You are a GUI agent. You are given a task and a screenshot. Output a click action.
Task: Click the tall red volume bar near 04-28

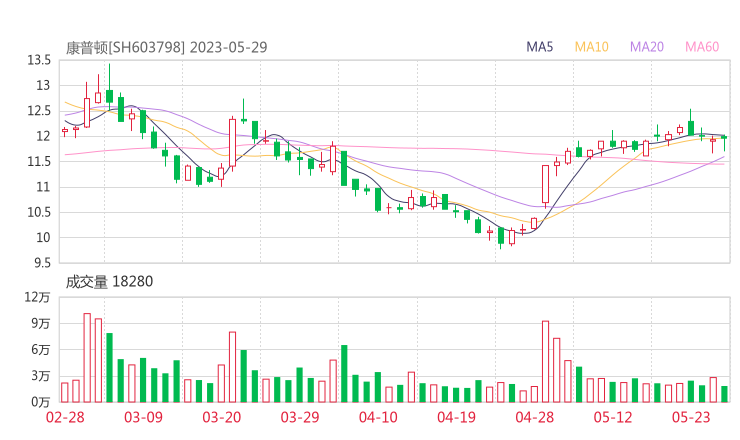point(546,362)
